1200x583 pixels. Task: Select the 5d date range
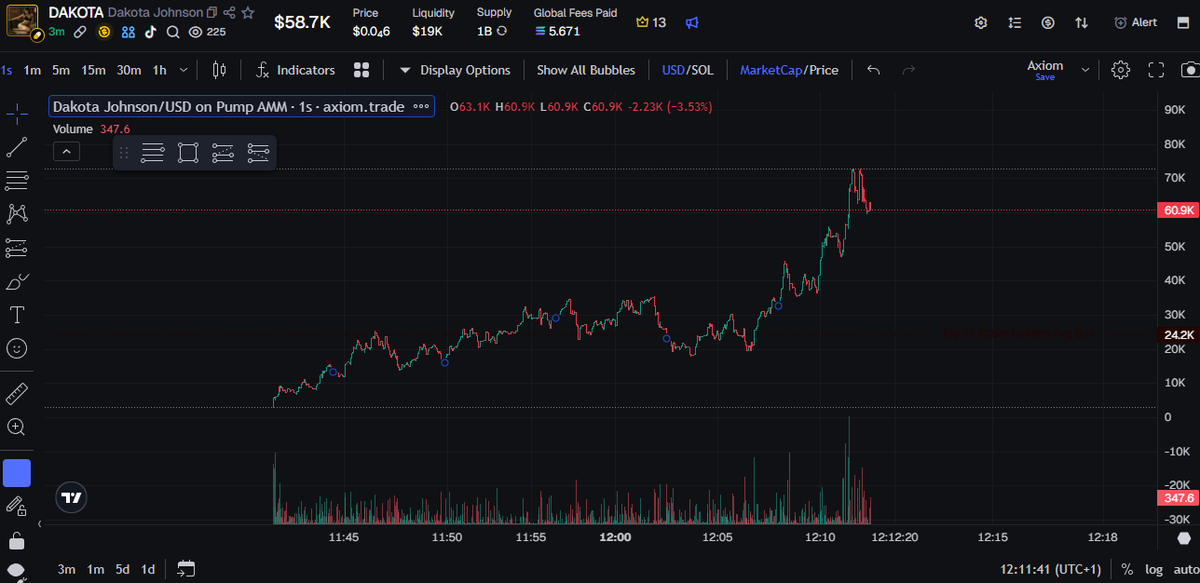[x=122, y=569]
